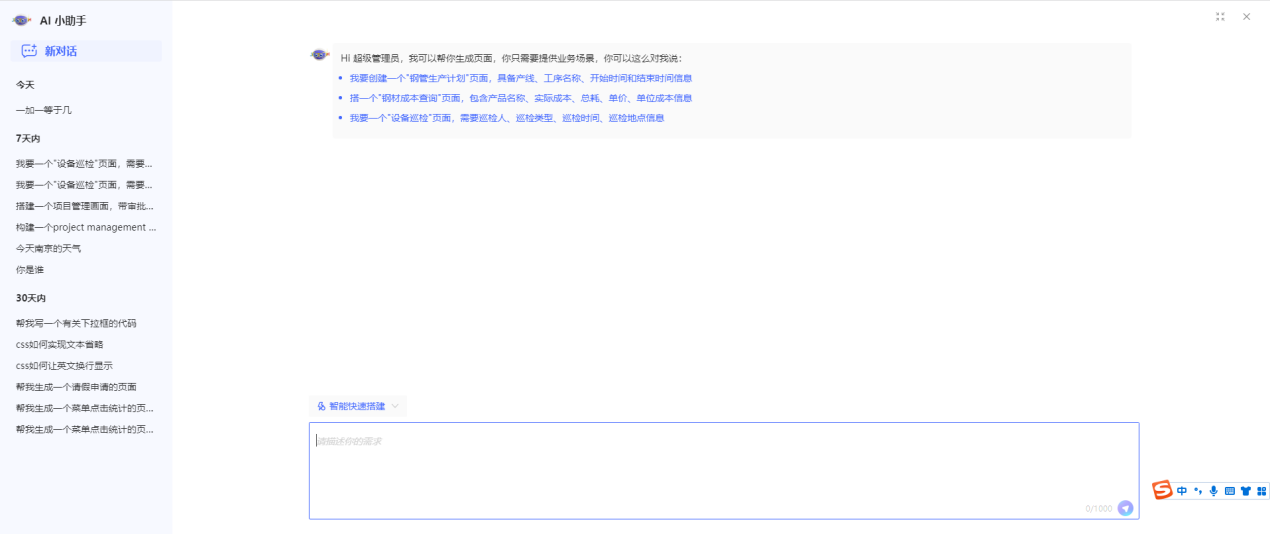Activate Sogou voice input microphone
The height and width of the screenshot is (534, 1270).
coord(1214,491)
